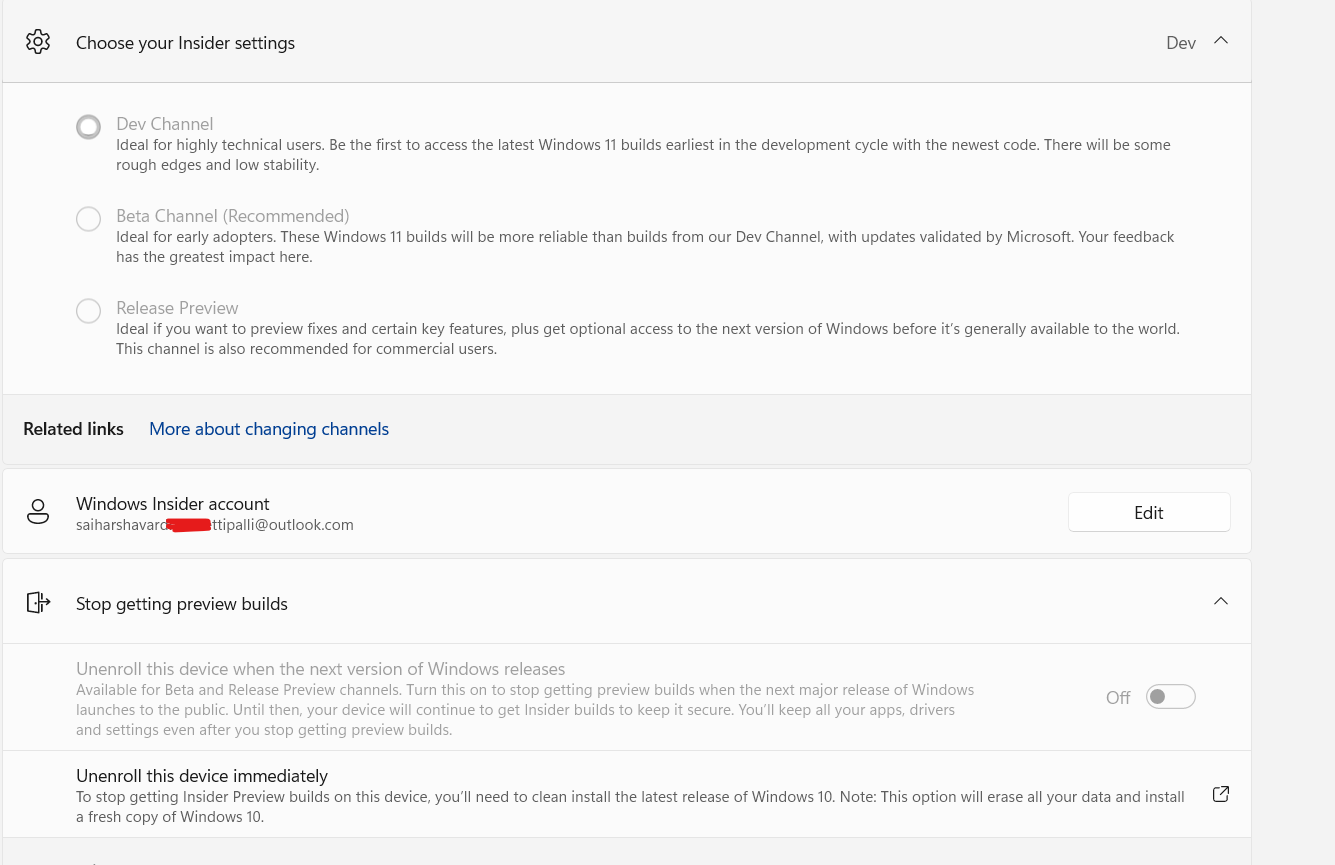
Task: Click the Off label beside the toggle
Action: (1118, 698)
